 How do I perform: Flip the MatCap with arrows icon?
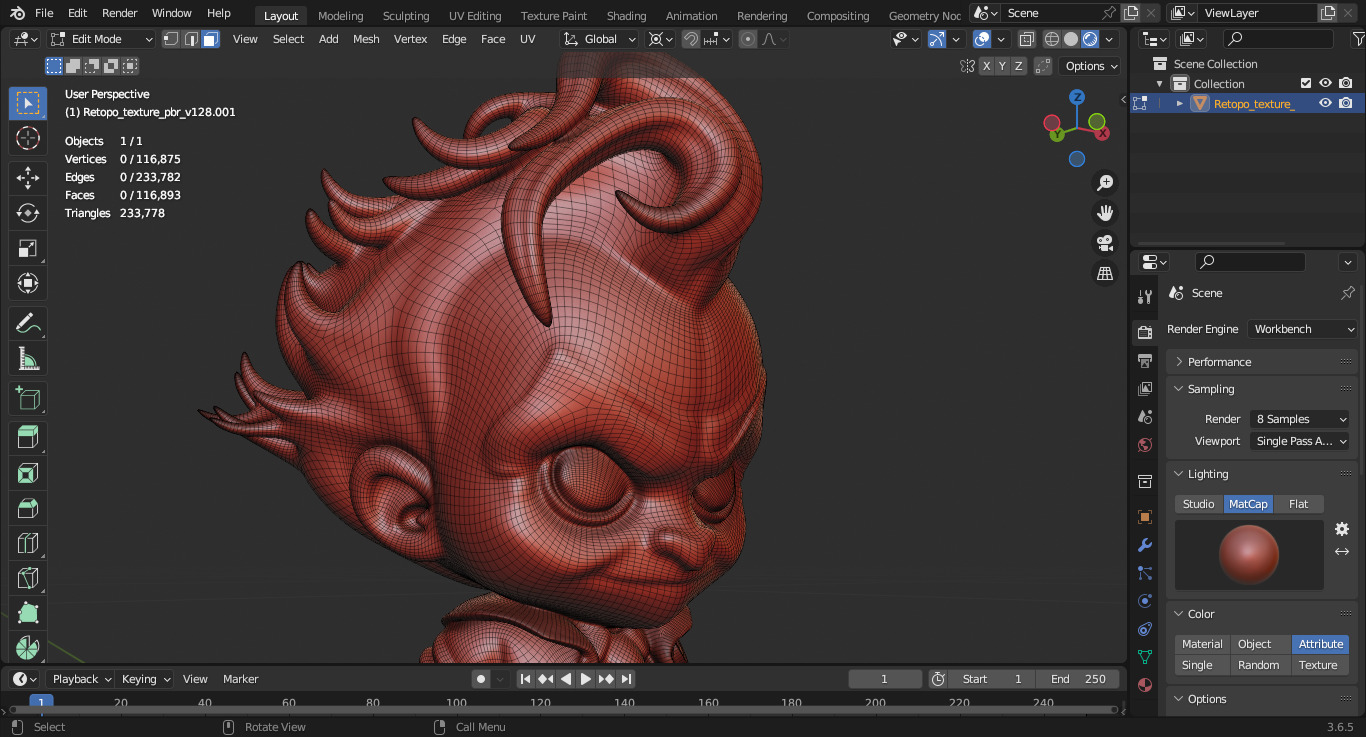click(x=1342, y=551)
